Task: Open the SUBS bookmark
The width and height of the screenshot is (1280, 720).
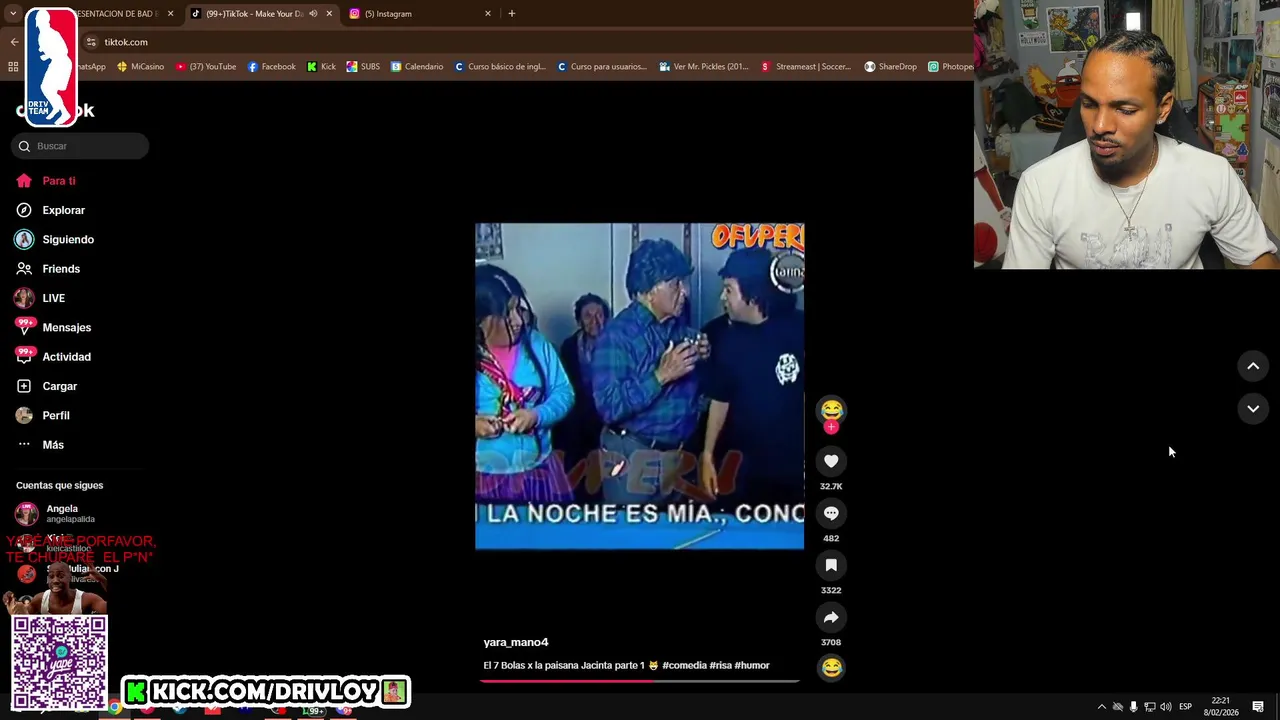Action: 363,67
